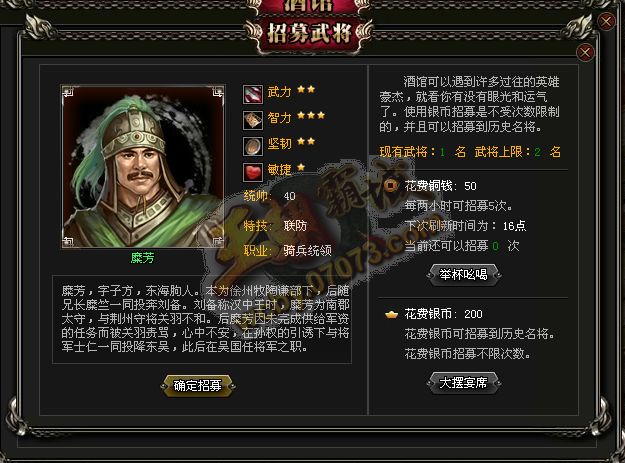Click the 大摆宴席 silver recruit button
Image resolution: width=625 pixels, height=463 pixels.
(x=463, y=383)
